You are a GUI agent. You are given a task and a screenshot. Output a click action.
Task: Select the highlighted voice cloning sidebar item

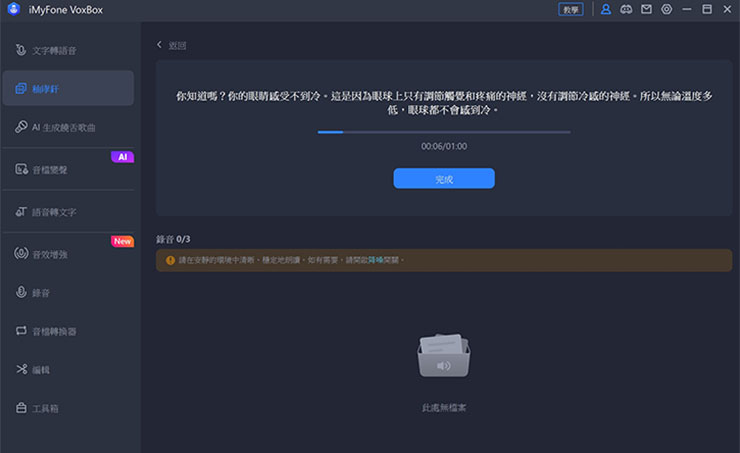coord(68,88)
